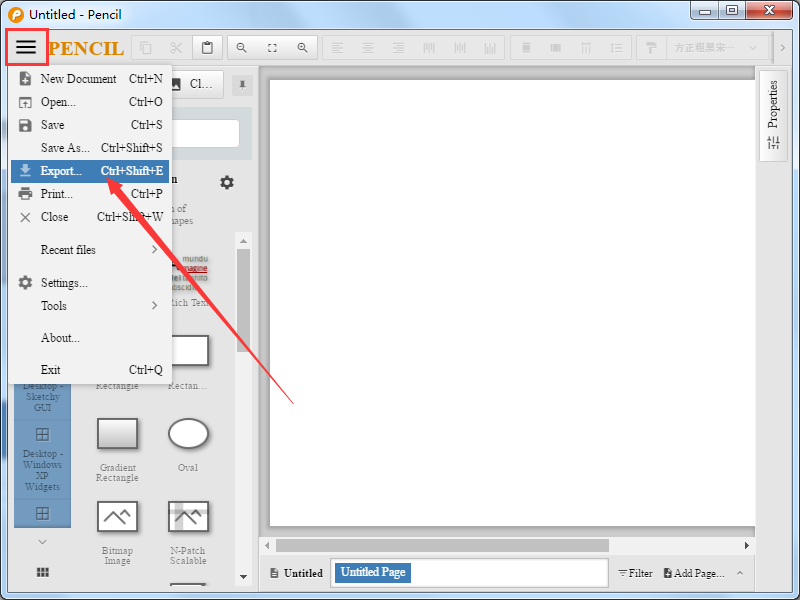Open the font family dropdown
800x600 pixels.
click(x=717, y=48)
